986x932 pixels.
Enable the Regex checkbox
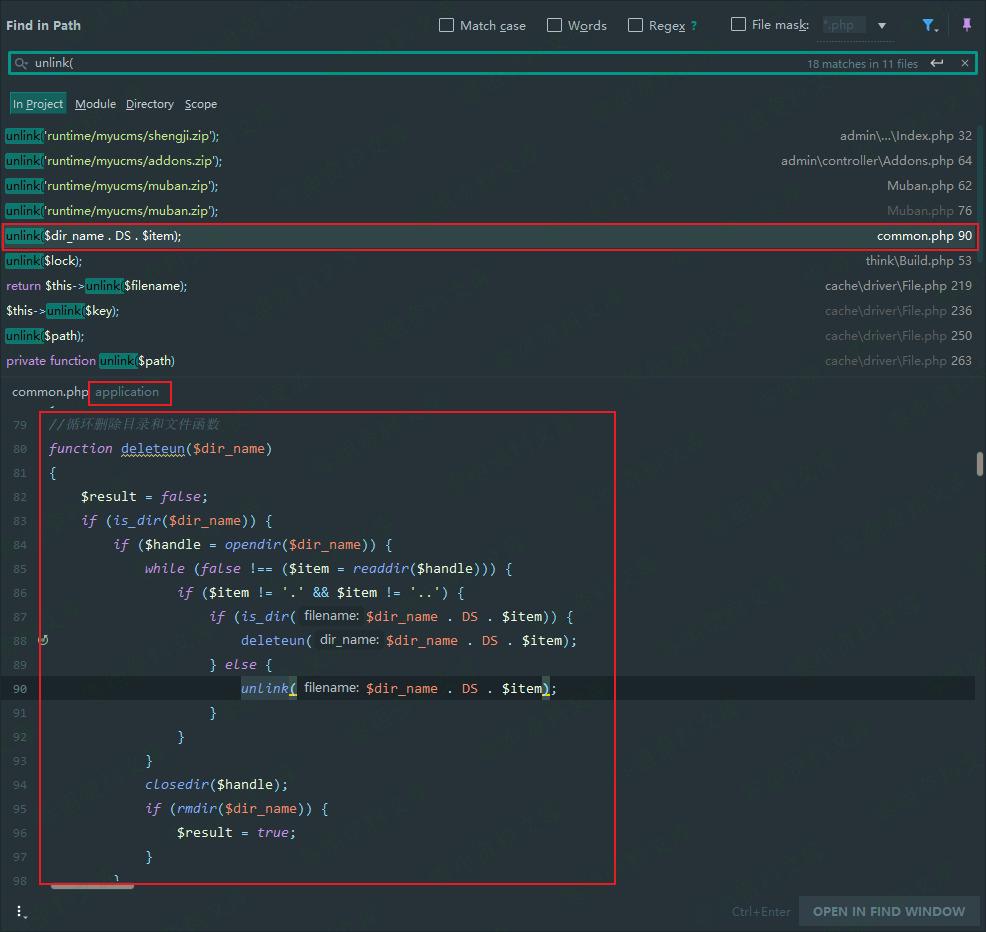click(635, 25)
